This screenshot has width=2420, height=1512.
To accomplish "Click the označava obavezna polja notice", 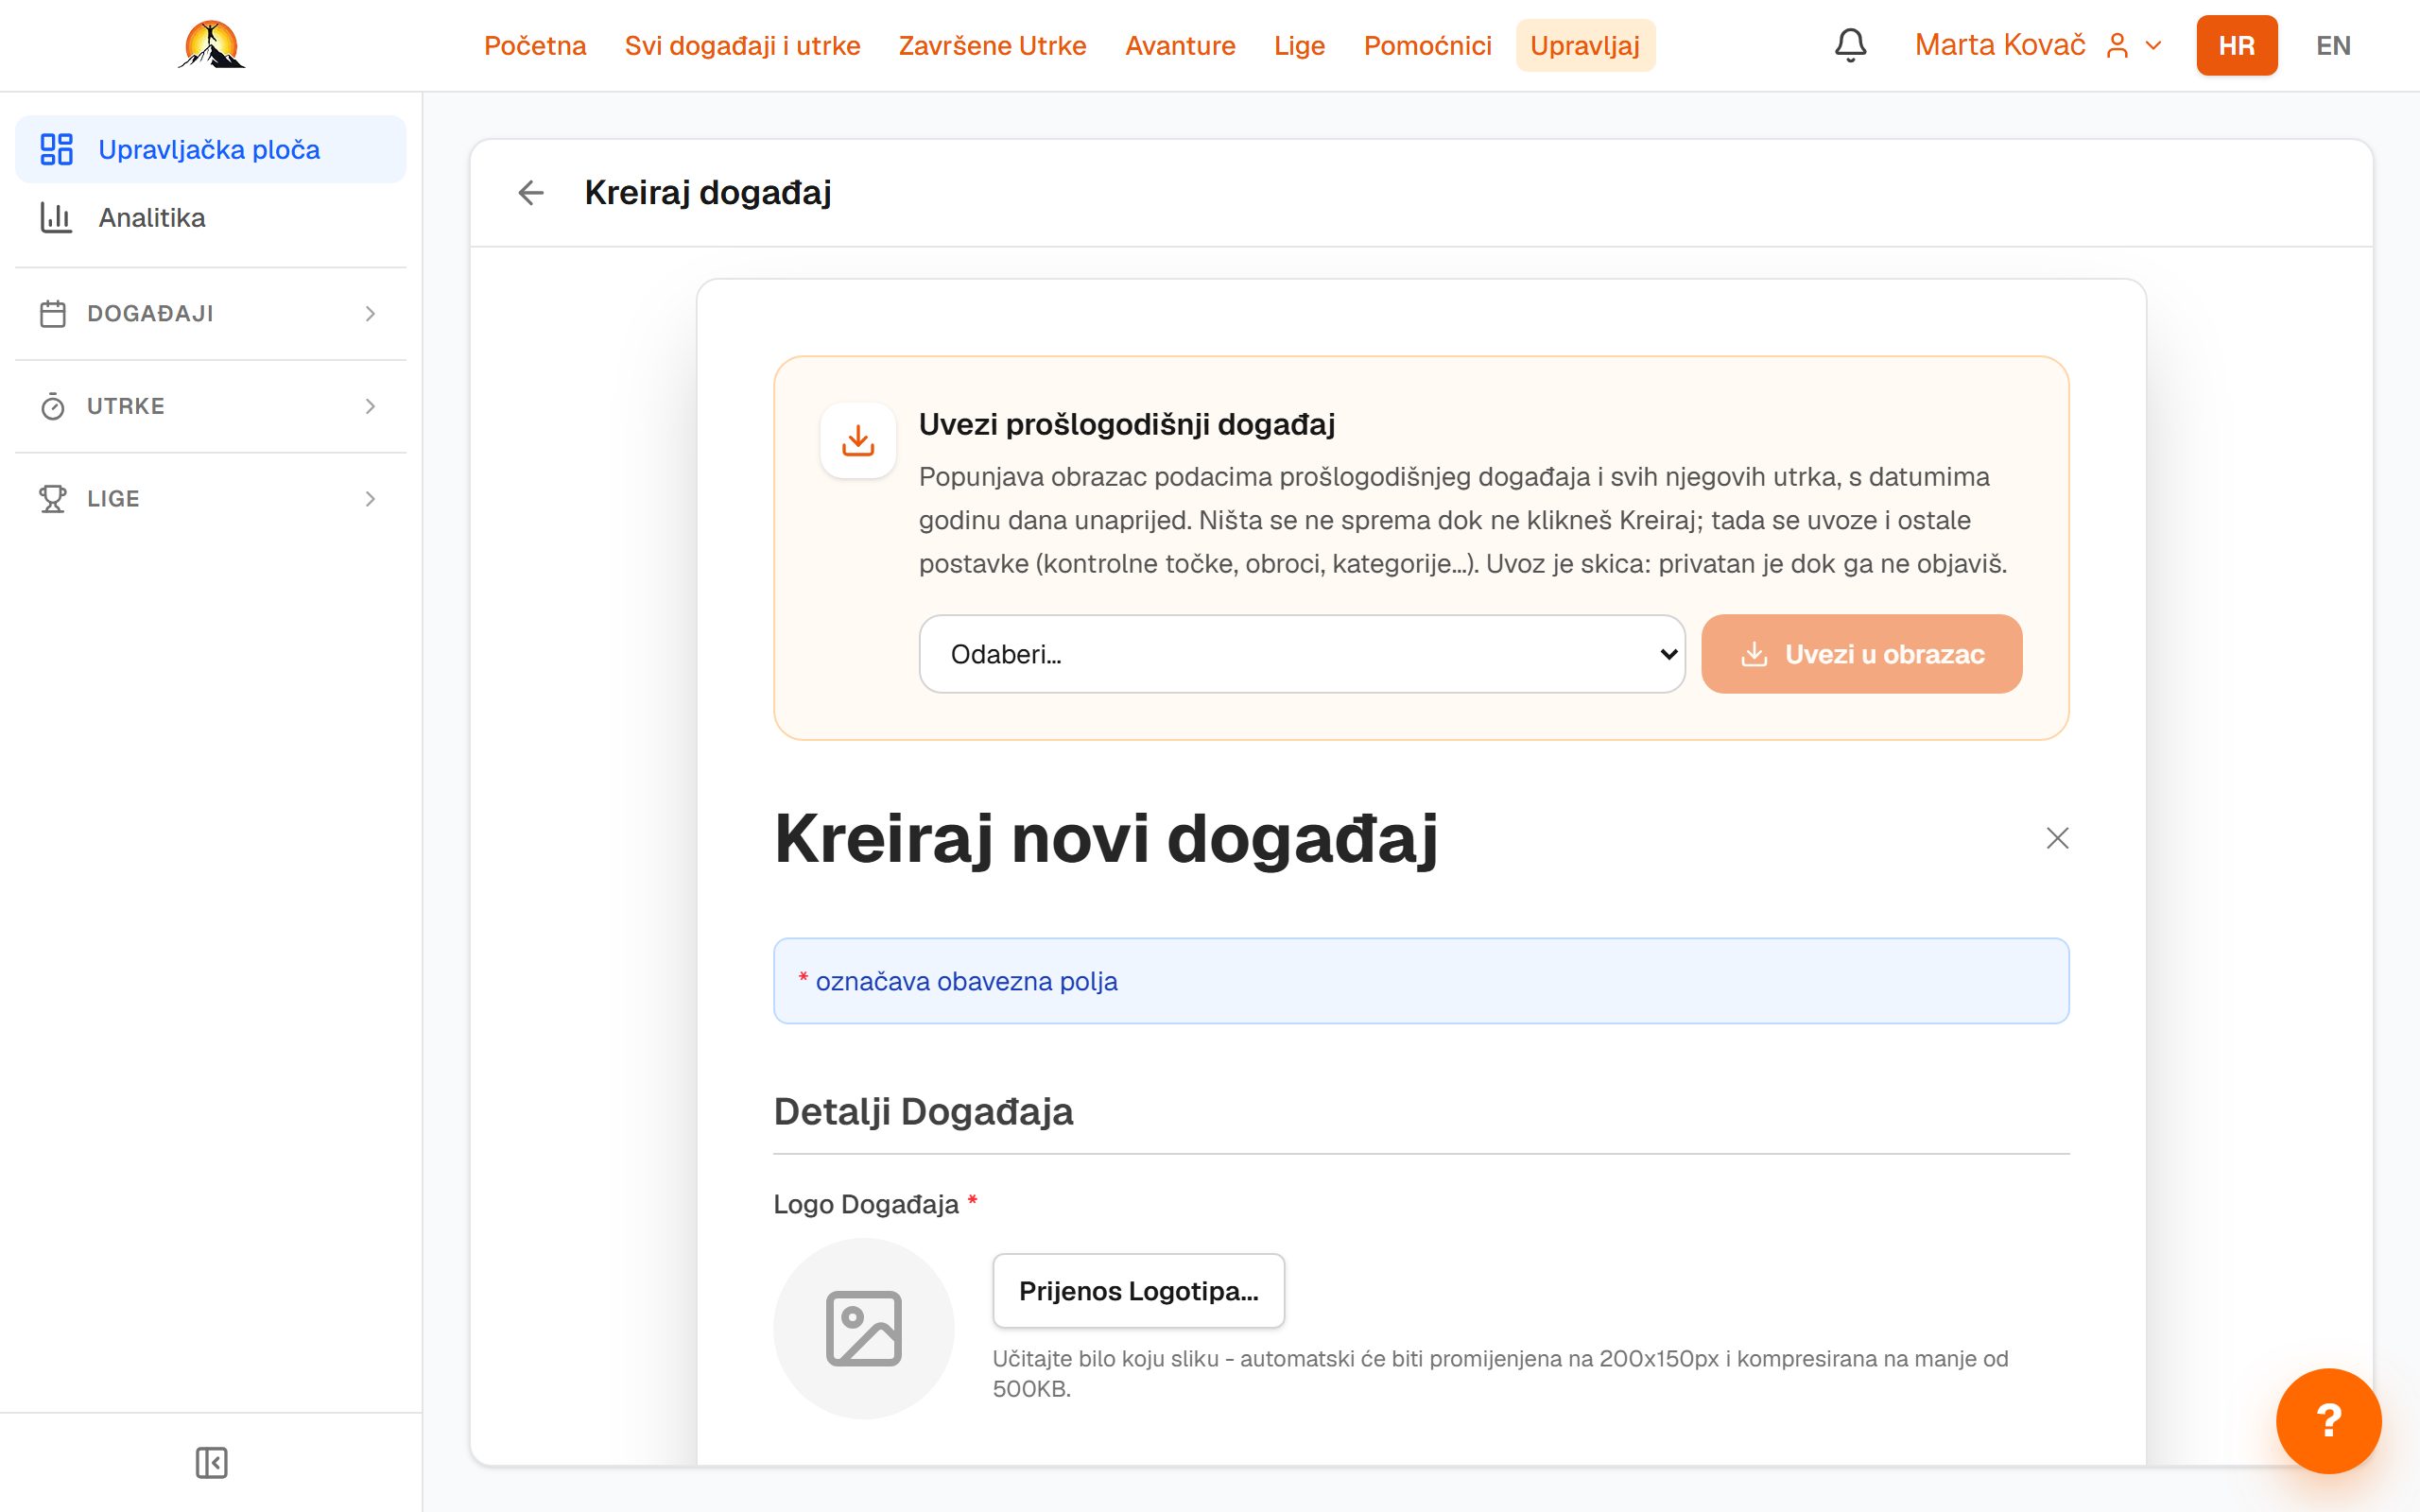I will 1421,981.
